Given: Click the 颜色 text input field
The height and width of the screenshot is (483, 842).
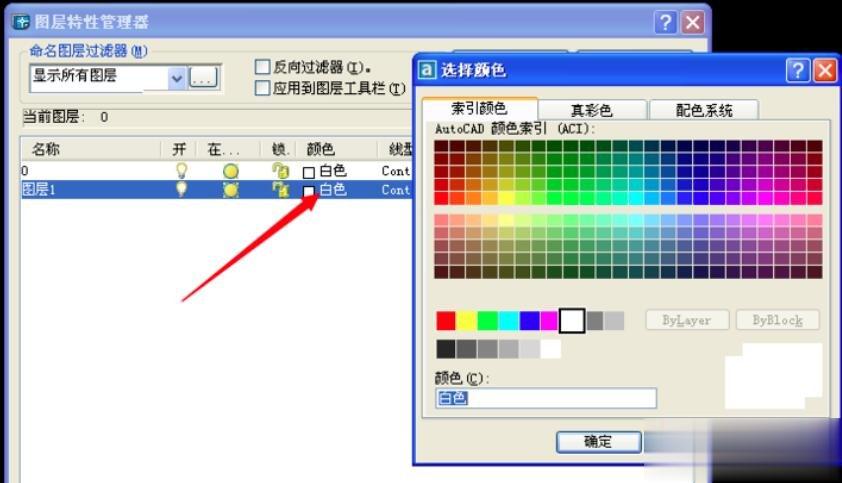Looking at the screenshot, I should [x=546, y=398].
